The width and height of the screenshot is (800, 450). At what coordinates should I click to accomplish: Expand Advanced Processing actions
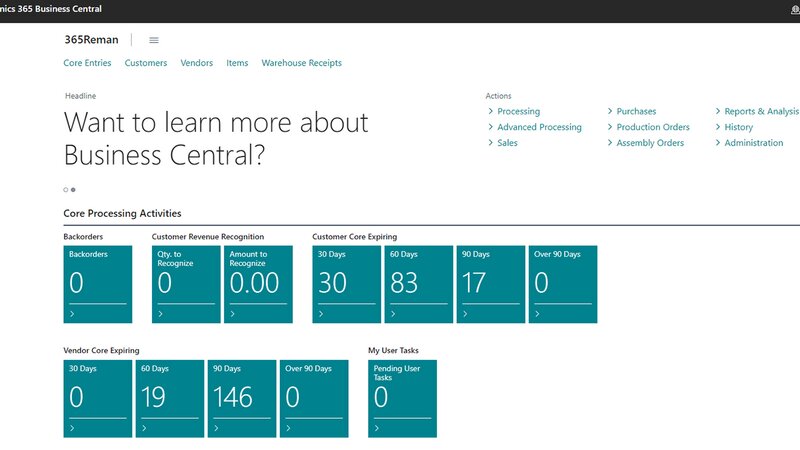[x=535, y=127]
